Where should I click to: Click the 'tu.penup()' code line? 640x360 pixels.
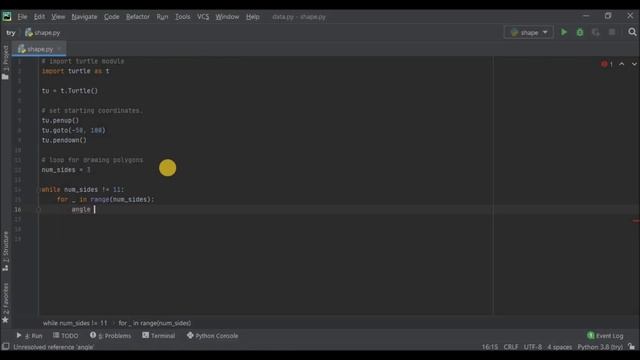60,120
